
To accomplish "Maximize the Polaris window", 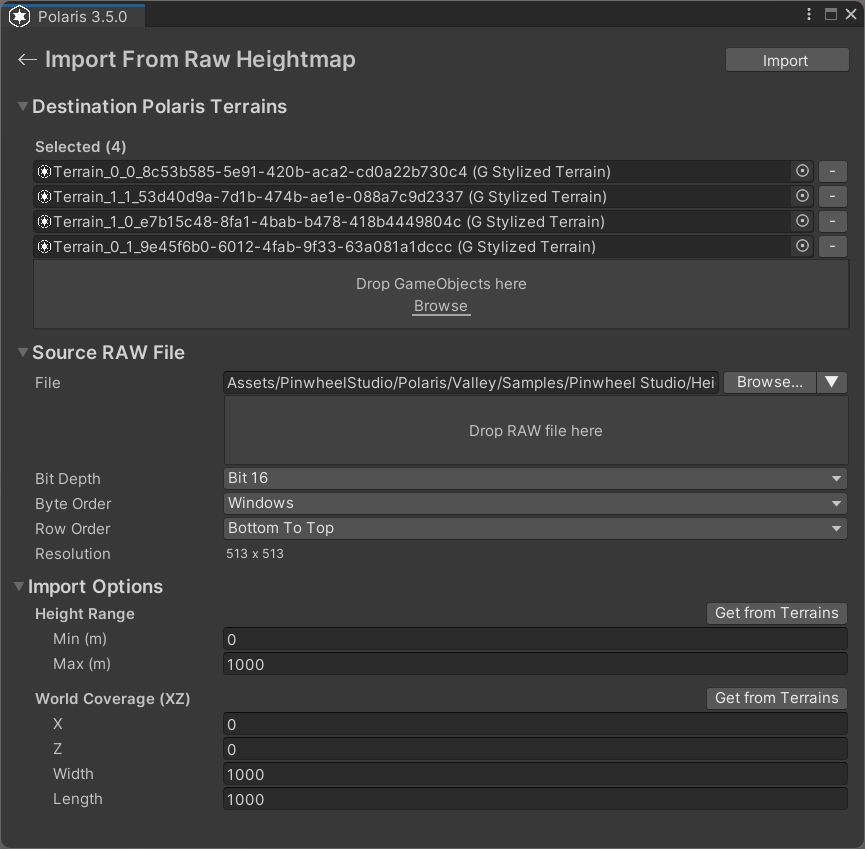I will coord(830,14).
